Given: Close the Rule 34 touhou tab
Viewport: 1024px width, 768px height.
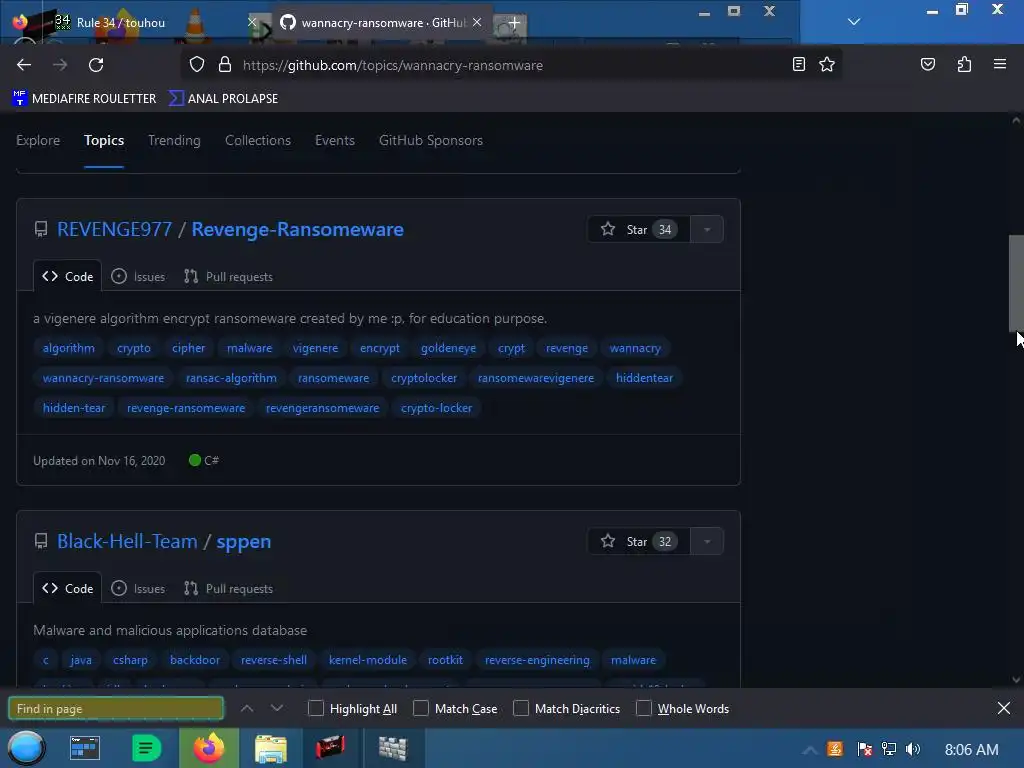Looking at the screenshot, I should (251, 22).
